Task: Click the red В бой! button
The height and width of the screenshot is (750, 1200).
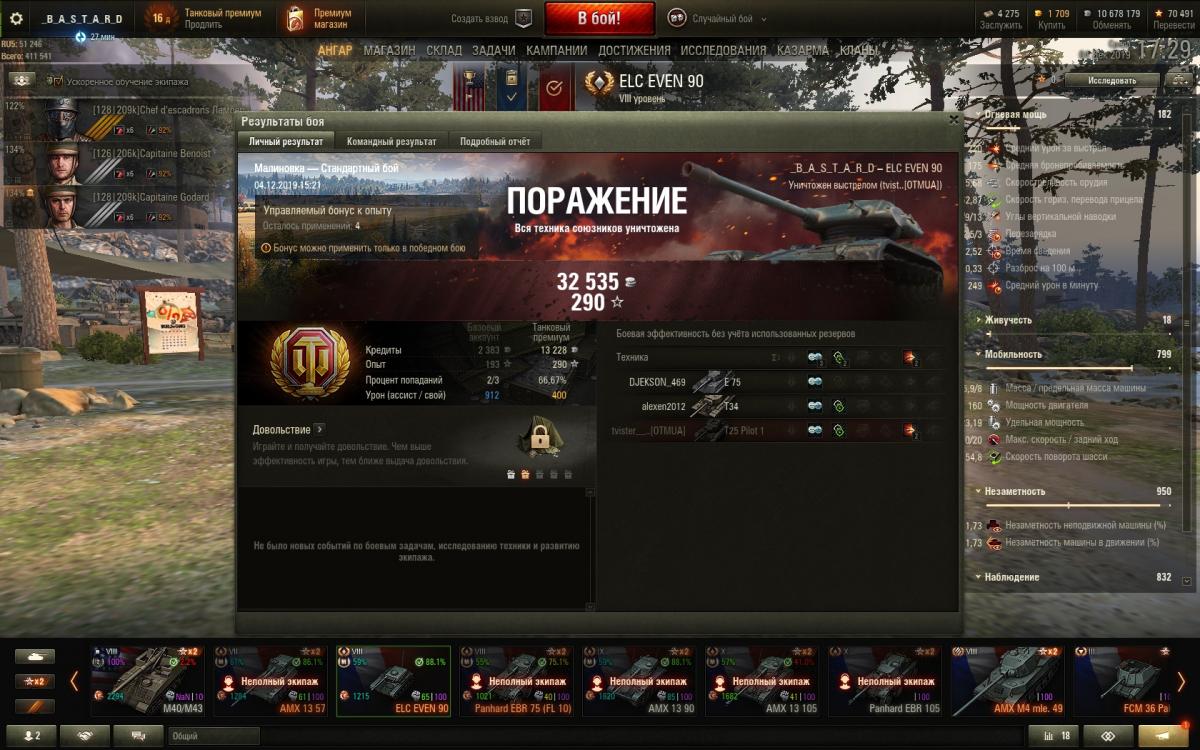Action: pyautogui.click(x=599, y=18)
